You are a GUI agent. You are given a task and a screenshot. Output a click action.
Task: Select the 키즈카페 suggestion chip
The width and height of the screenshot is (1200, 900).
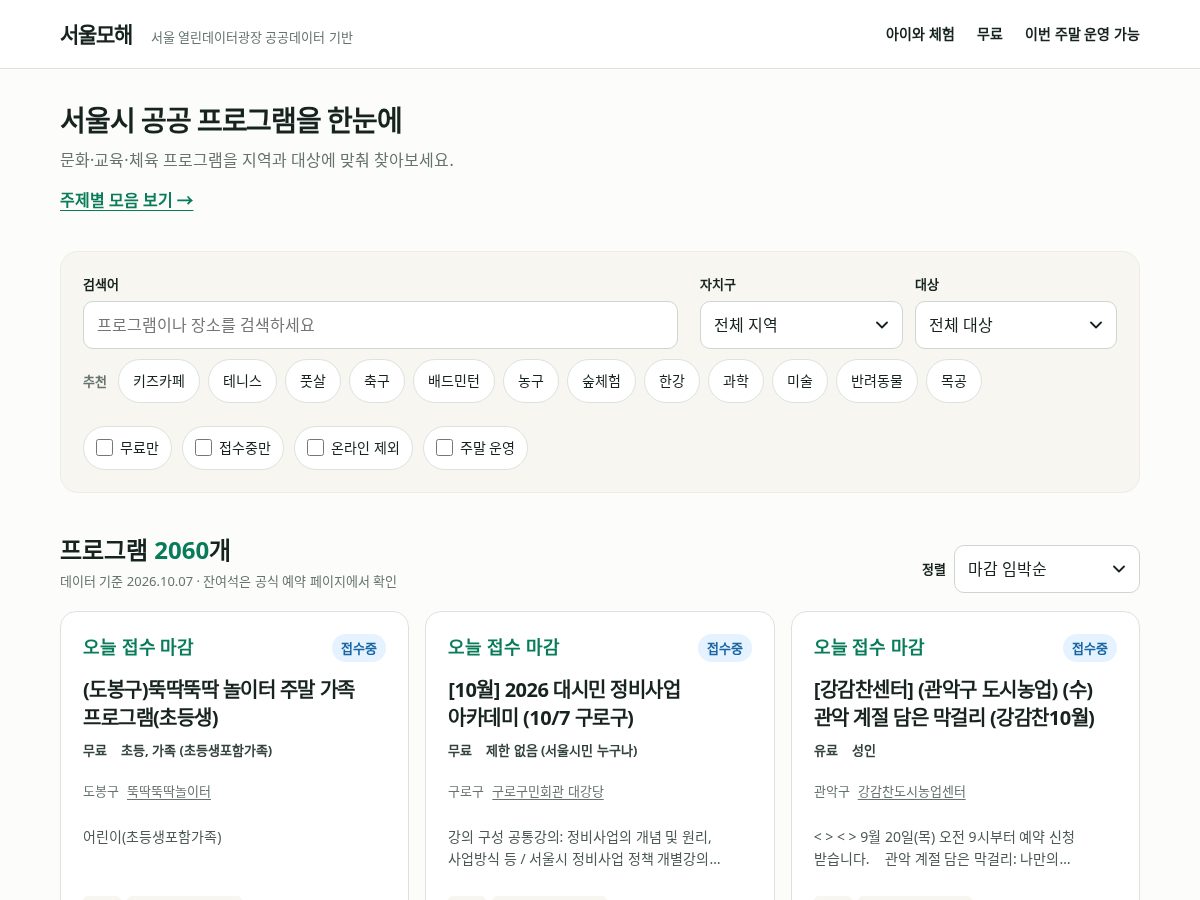(x=159, y=381)
